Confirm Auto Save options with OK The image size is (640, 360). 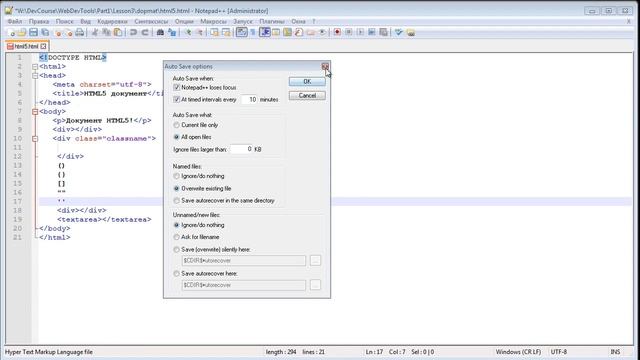coord(307,82)
